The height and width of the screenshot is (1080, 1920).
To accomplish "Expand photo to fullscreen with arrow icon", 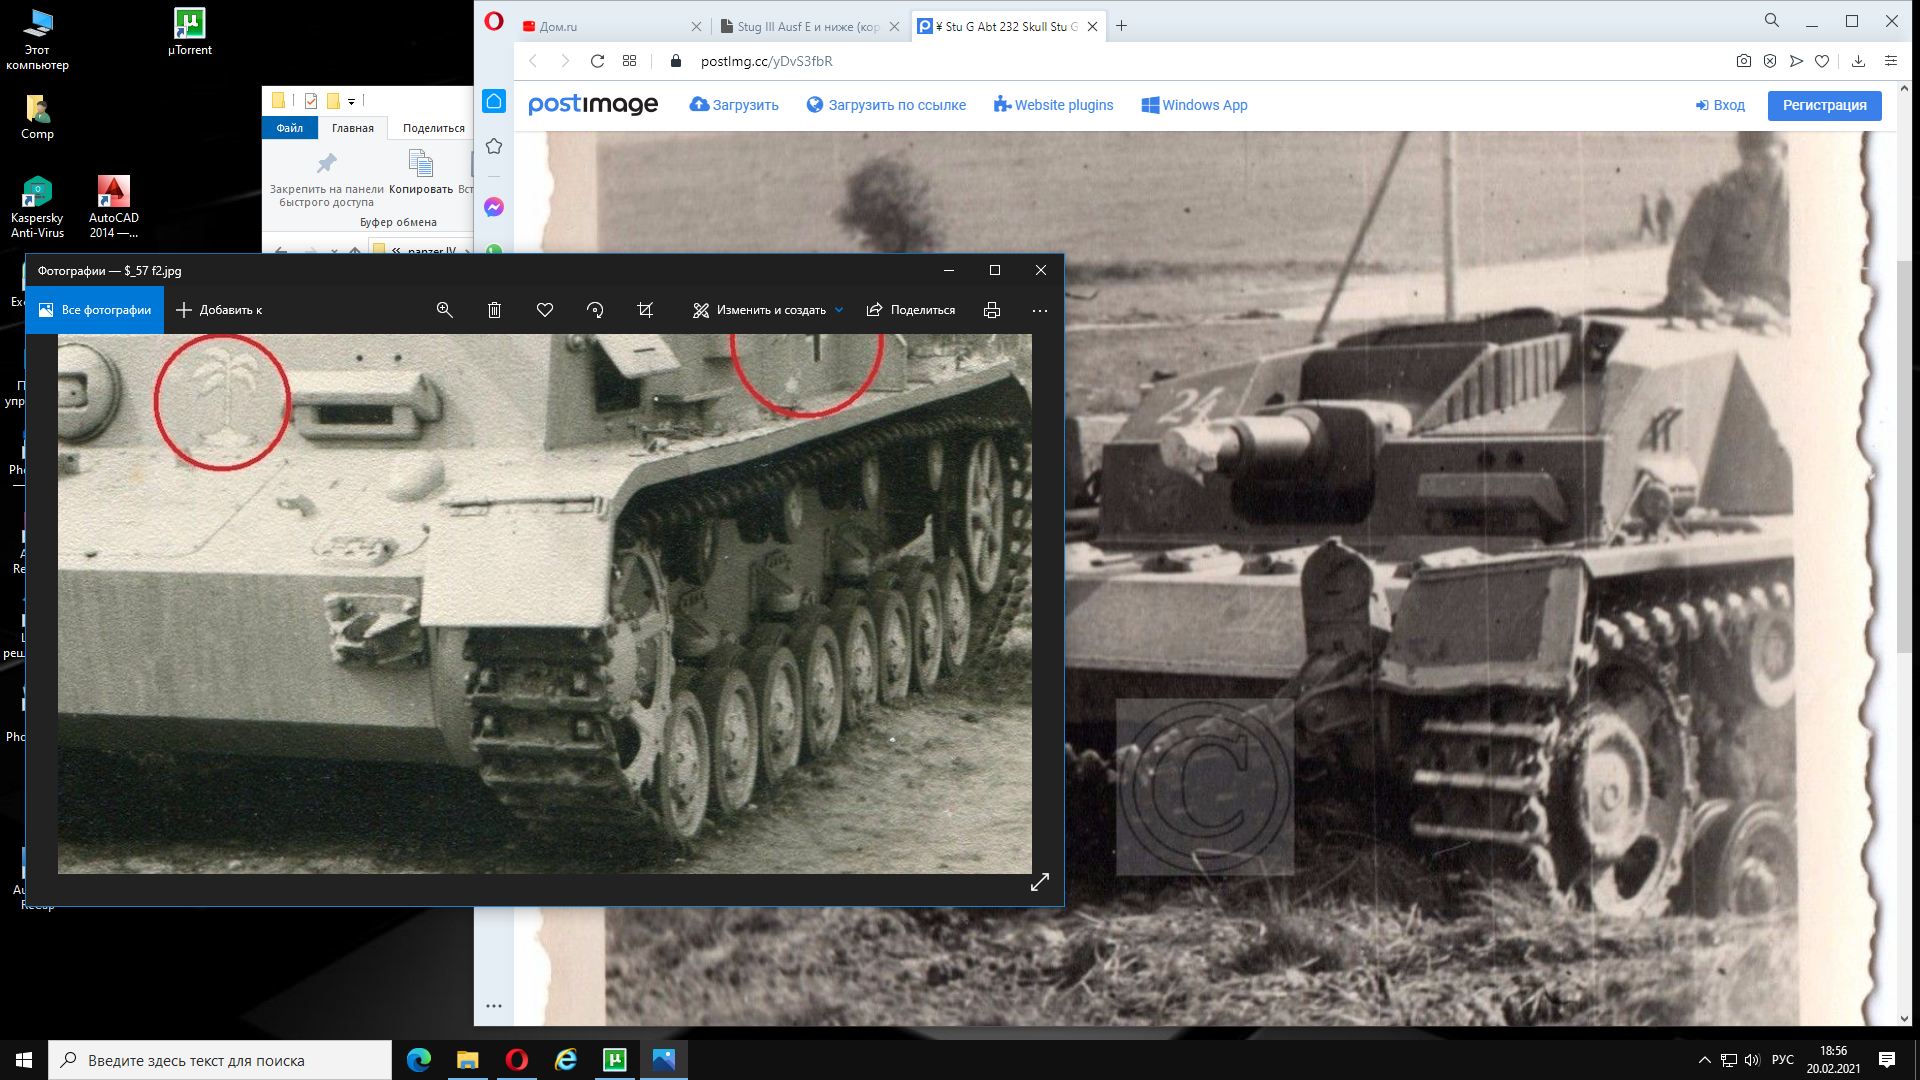I will click(1040, 882).
